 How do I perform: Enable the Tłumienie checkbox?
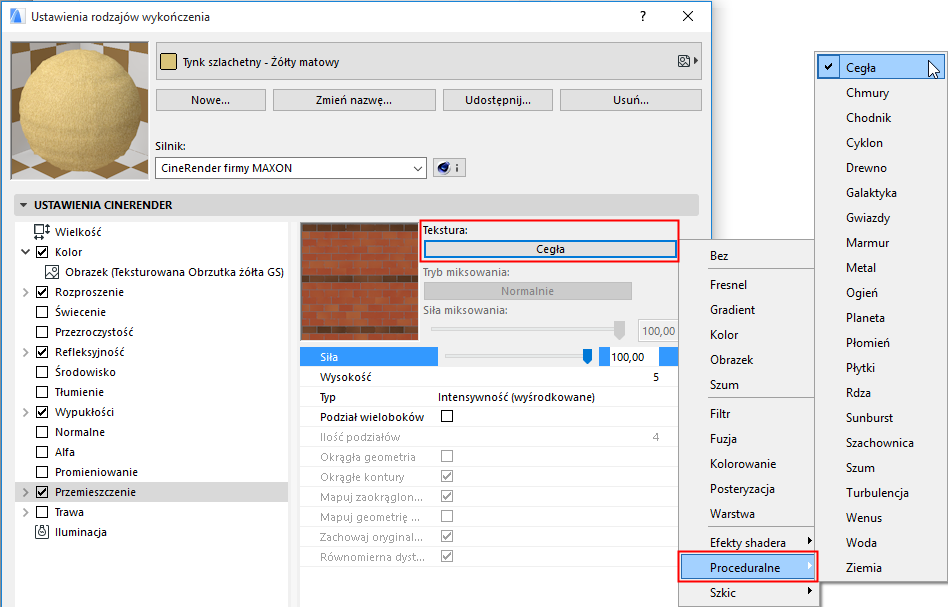coord(42,392)
